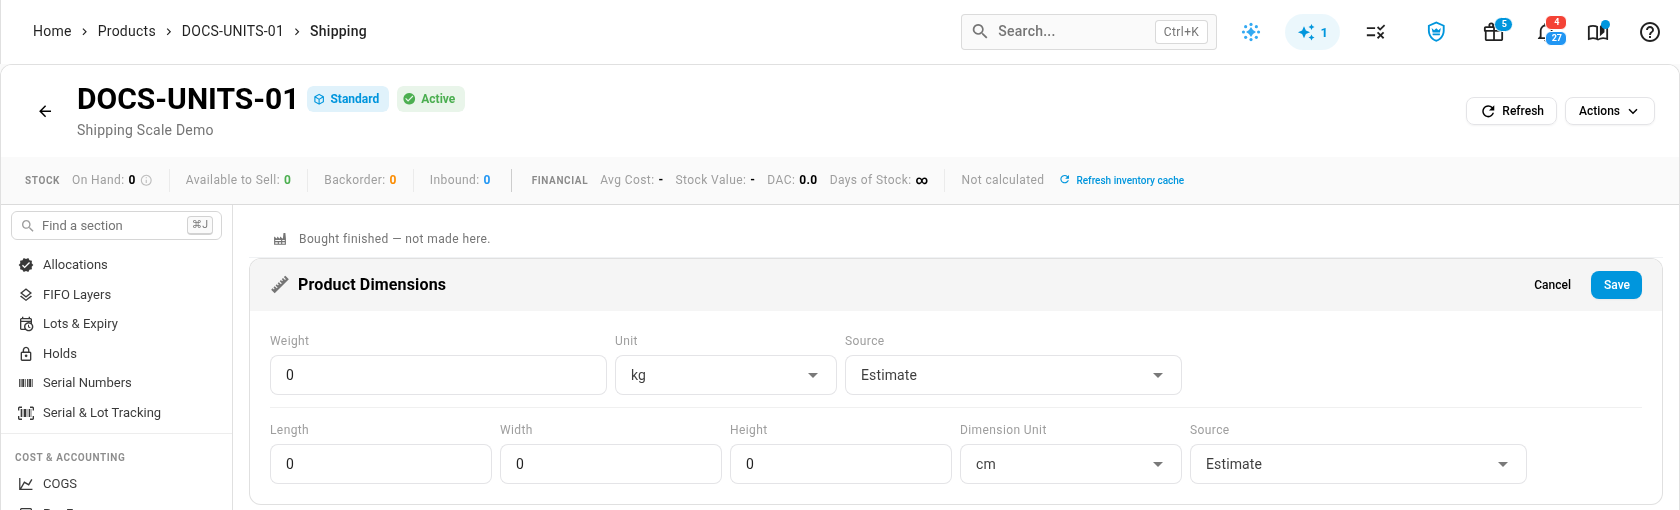The height and width of the screenshot is (510, 1680).
Task: Click the search magnifier icon in the top bar
Action: tap(980, 31)
